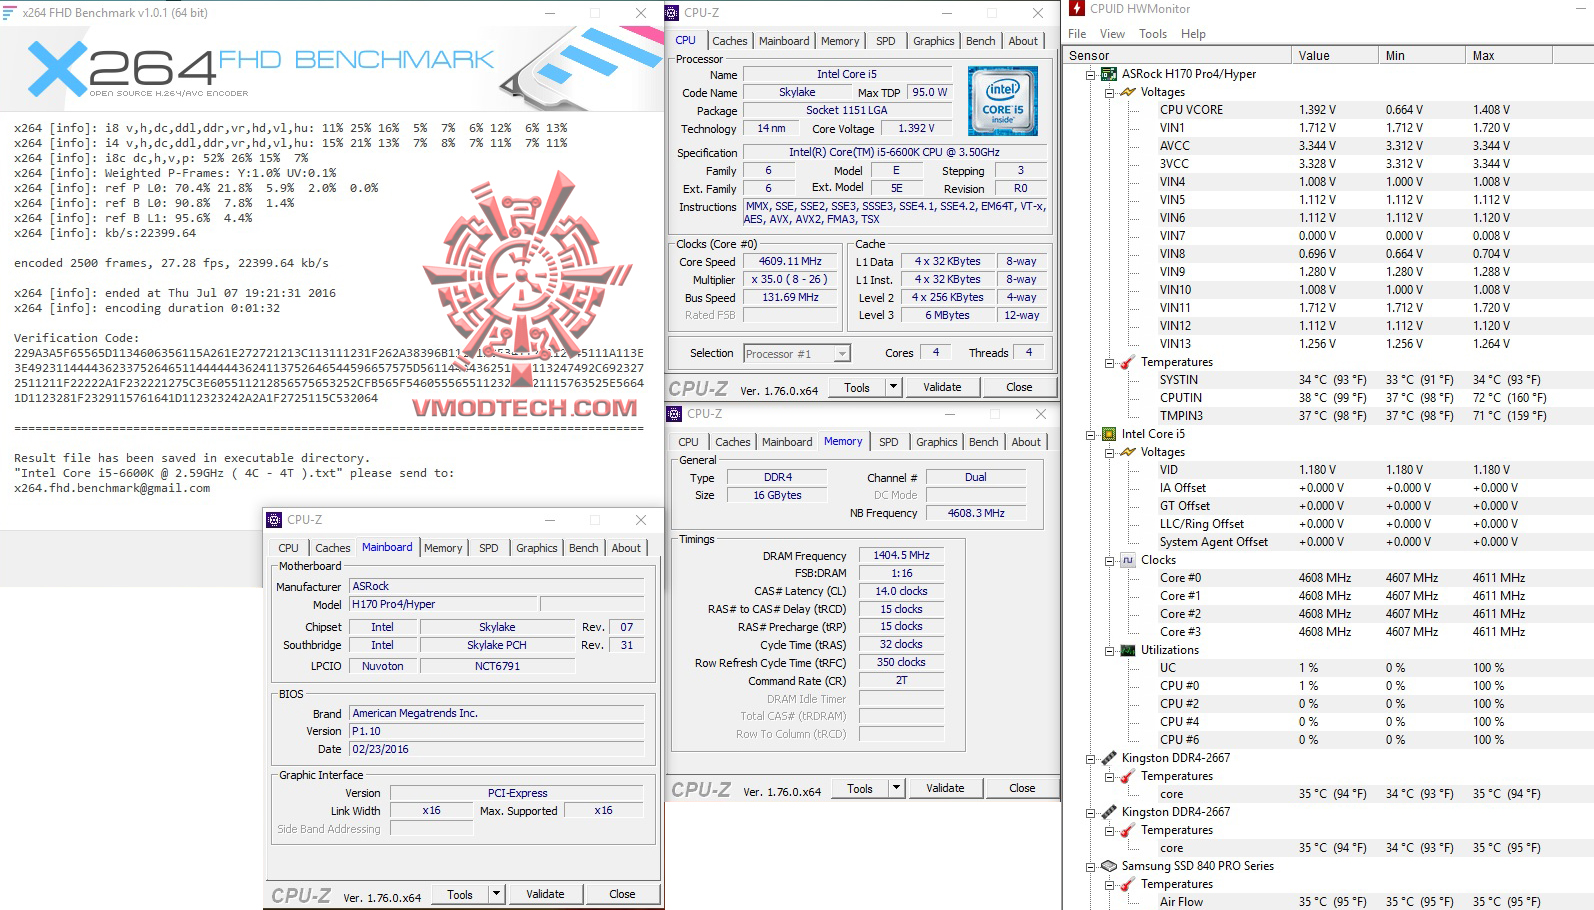Open Memory tab in CPU-Z Mainboard window
This screenshot has height=910, width=1594.
pyautogui.click(x=443, y=548)
